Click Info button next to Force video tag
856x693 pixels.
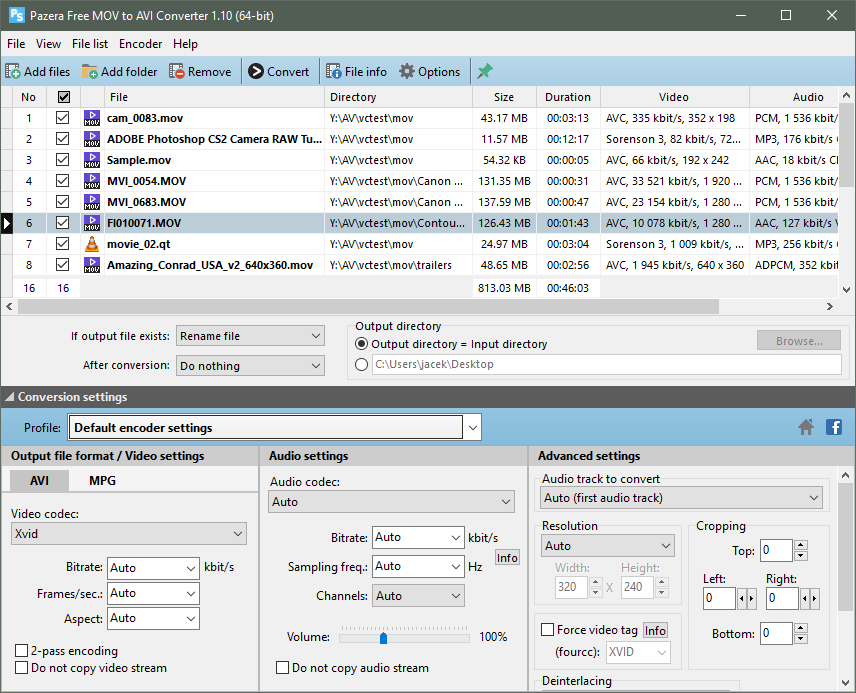(655, 631)
